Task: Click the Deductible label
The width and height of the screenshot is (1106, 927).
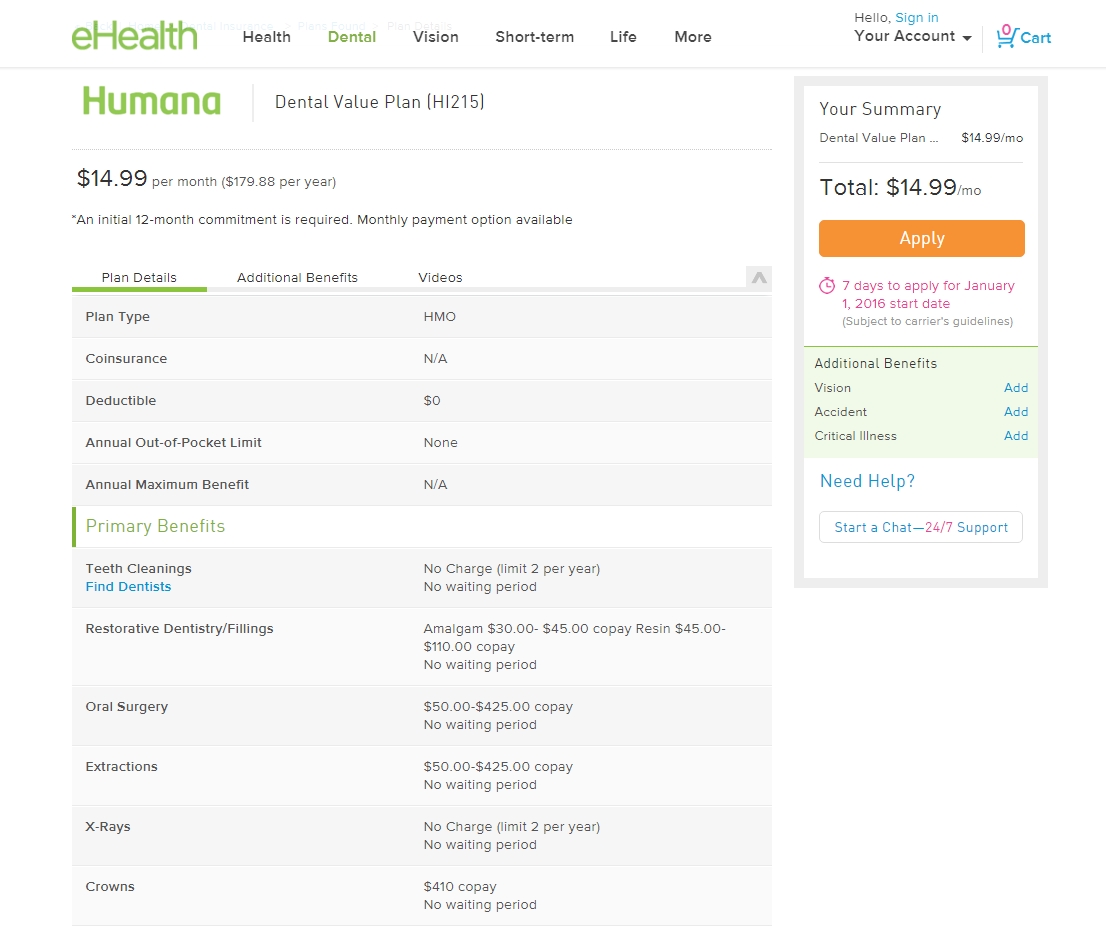Action: (121, 401)
